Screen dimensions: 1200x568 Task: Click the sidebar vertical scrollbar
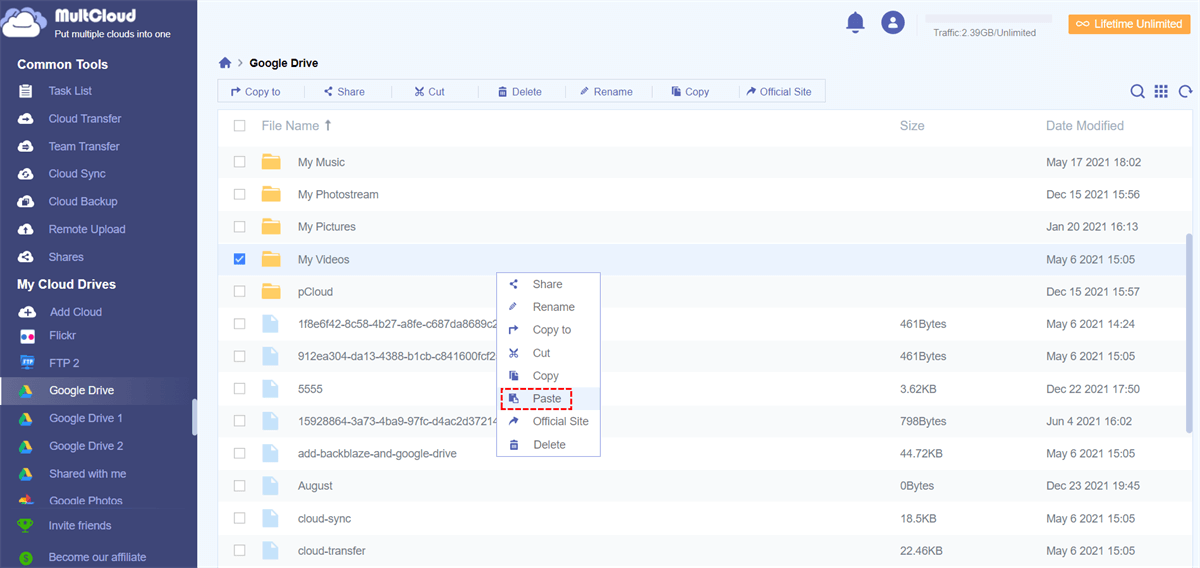[194, 418]
